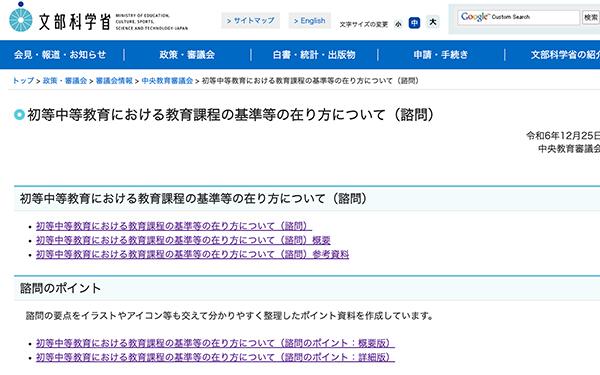Open the サイトマップ link

251,21
